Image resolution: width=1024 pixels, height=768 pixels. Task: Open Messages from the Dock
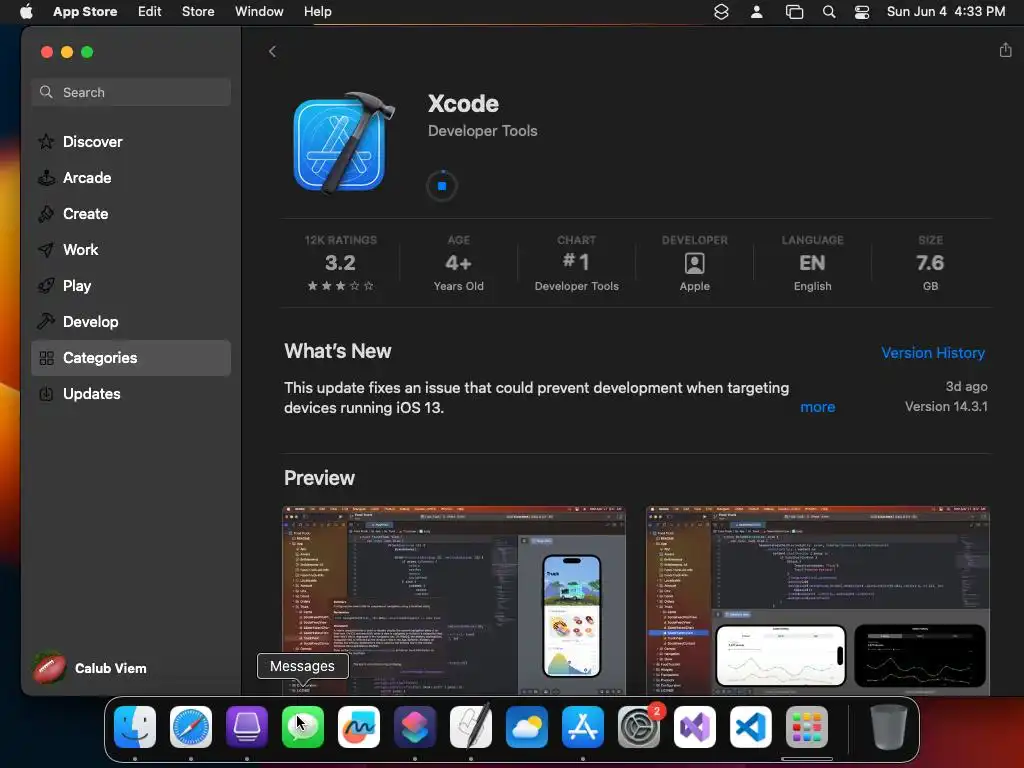click(303, 727)
